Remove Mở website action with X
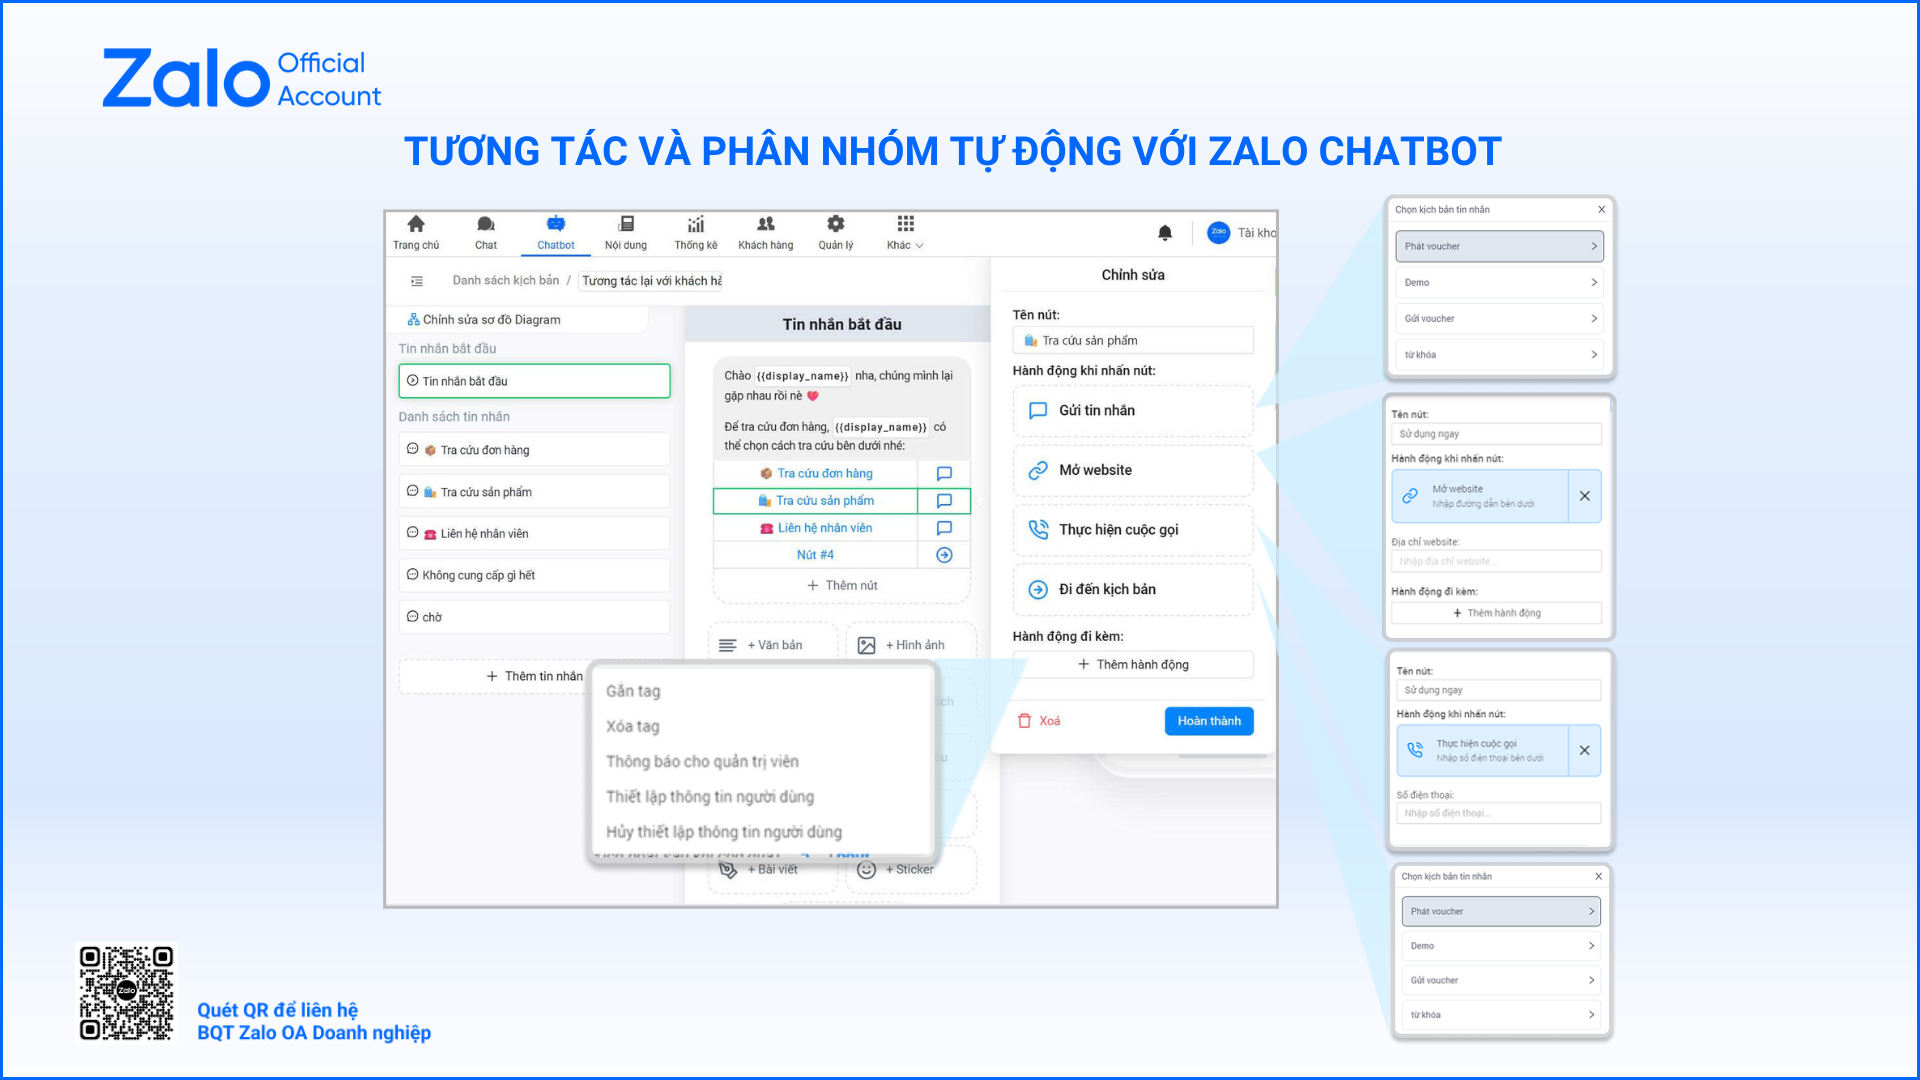Viewport: 1920px width, 1080px height. [x=1584, y=496]
